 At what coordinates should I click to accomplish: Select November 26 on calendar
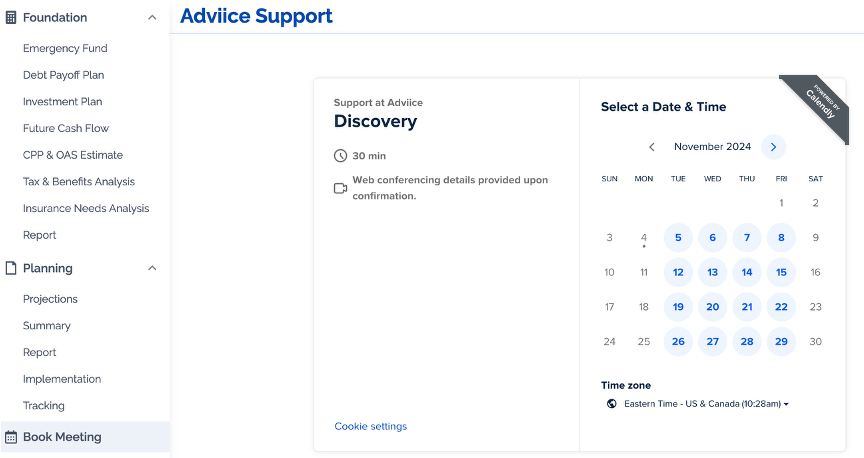[678, 342]
